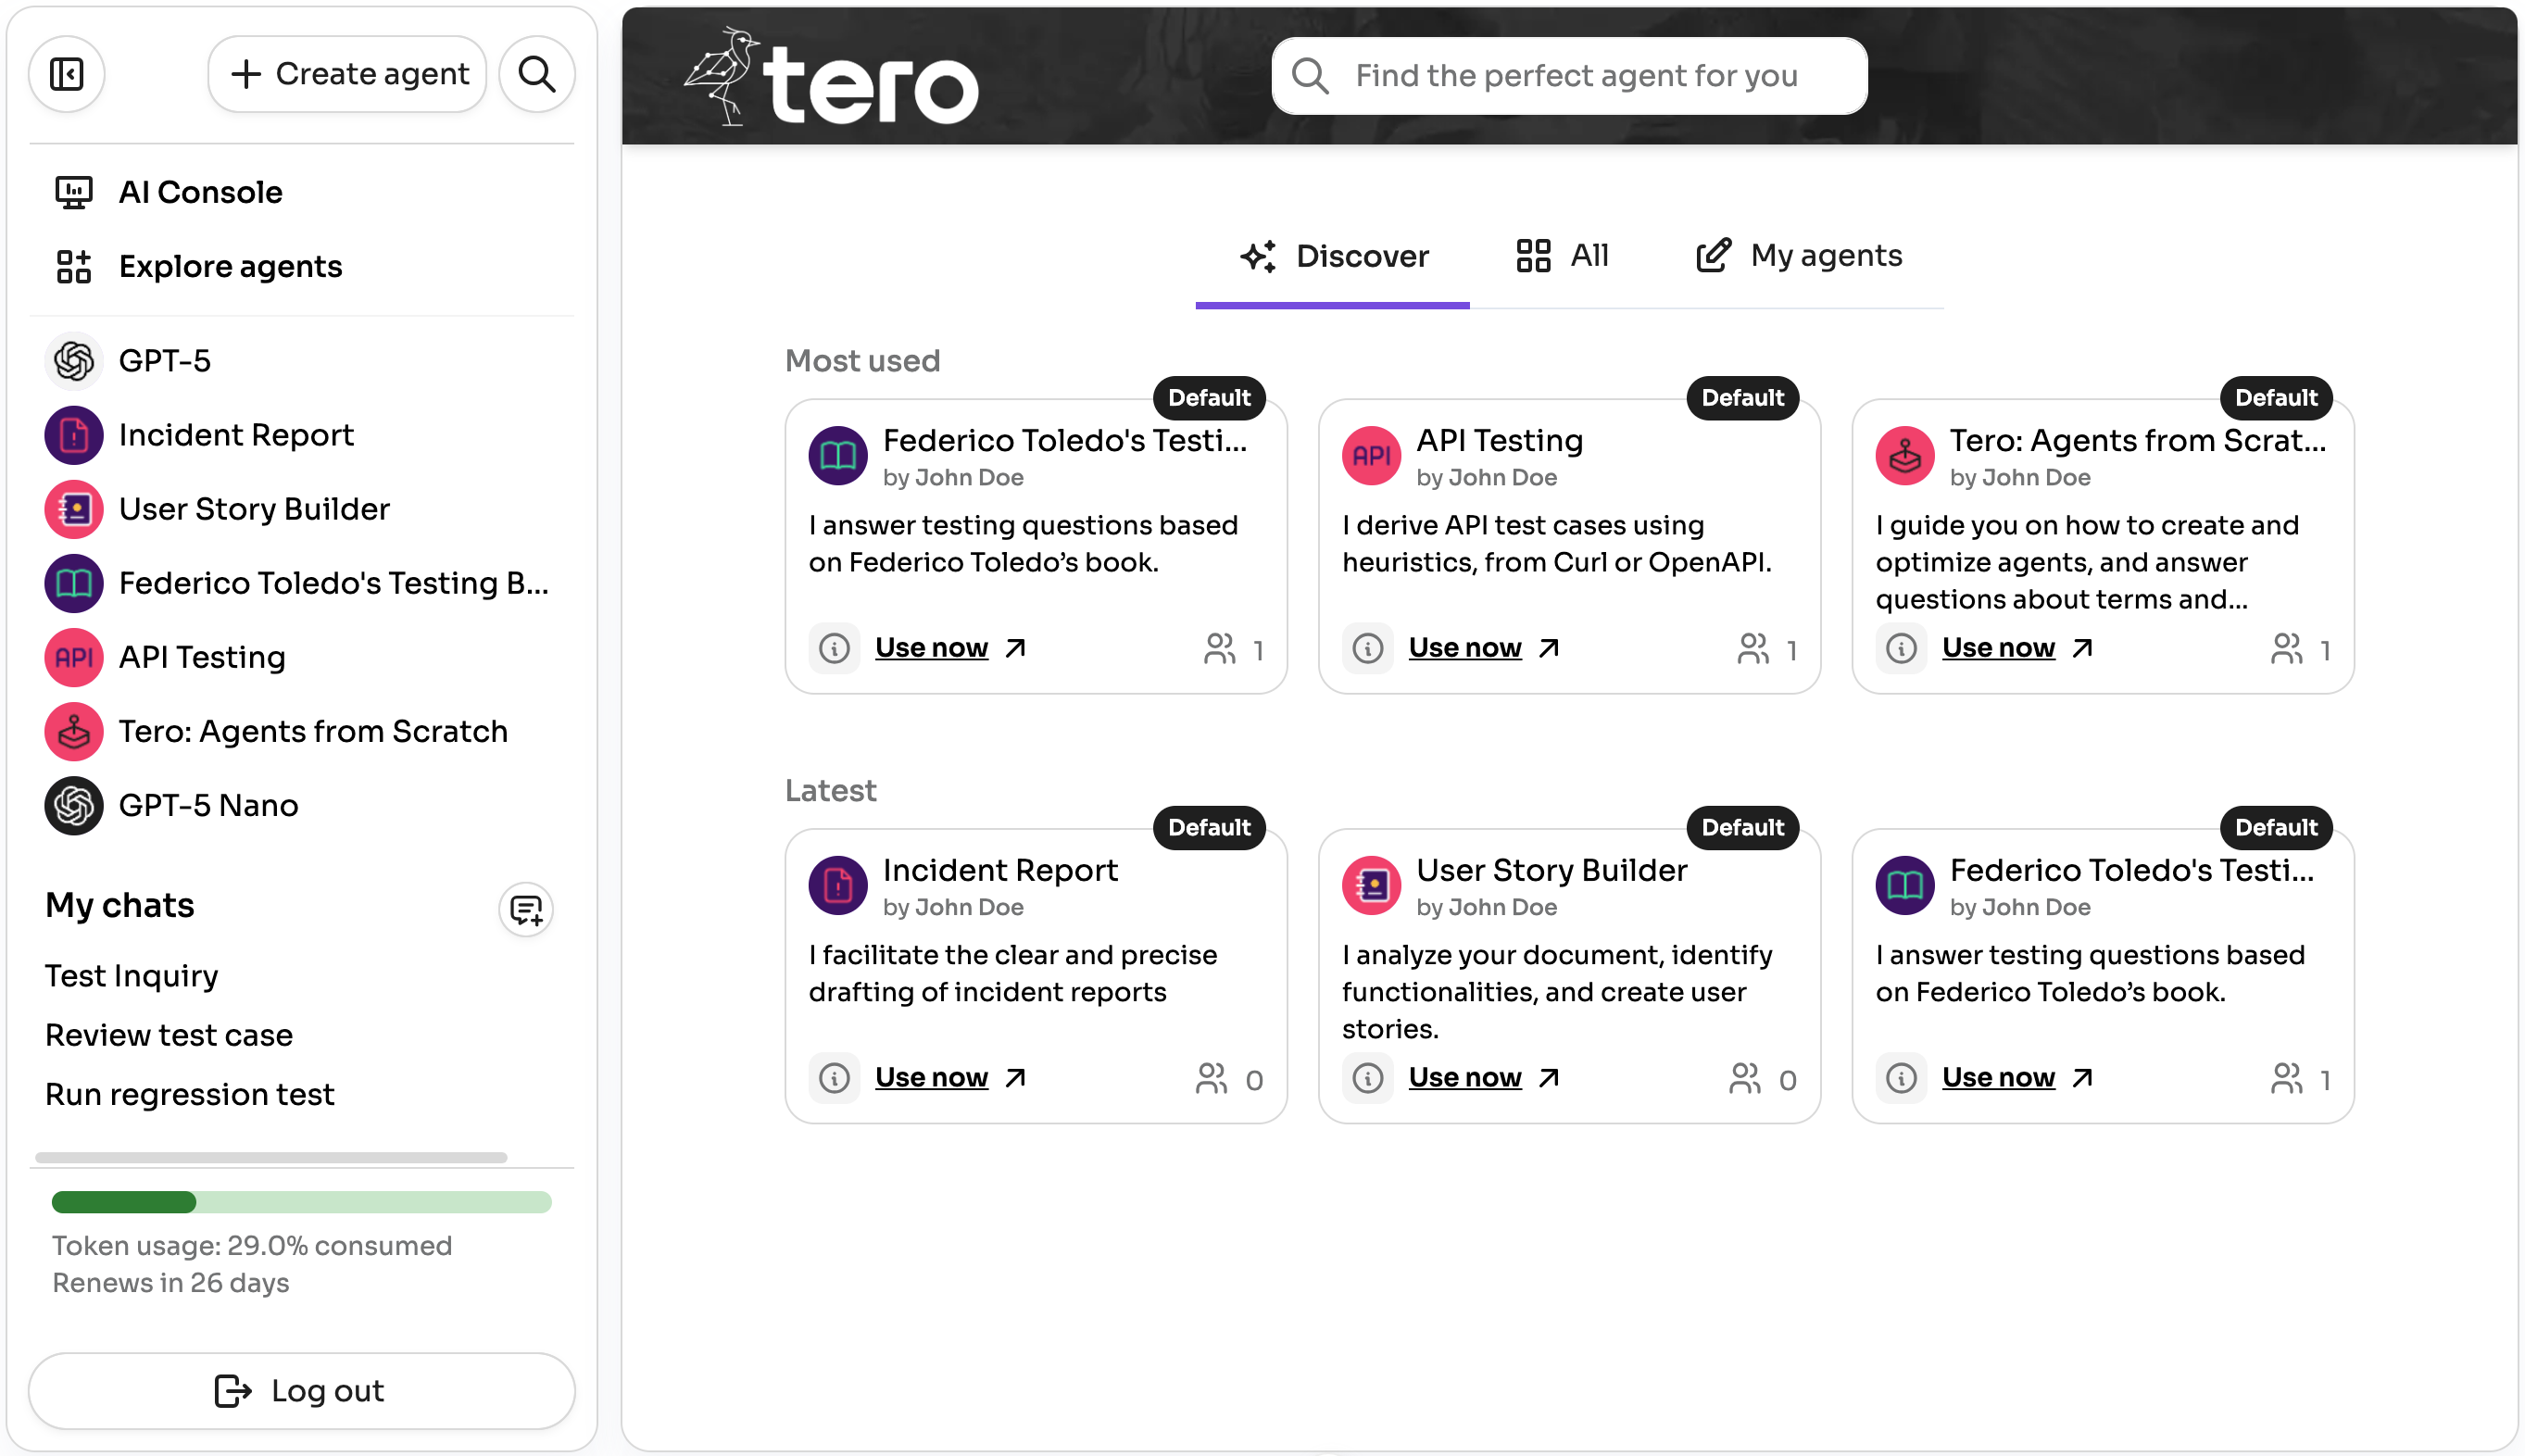Click Use now on API Testing card
Screen dimensions: 2525x1456
[1465, 648]
